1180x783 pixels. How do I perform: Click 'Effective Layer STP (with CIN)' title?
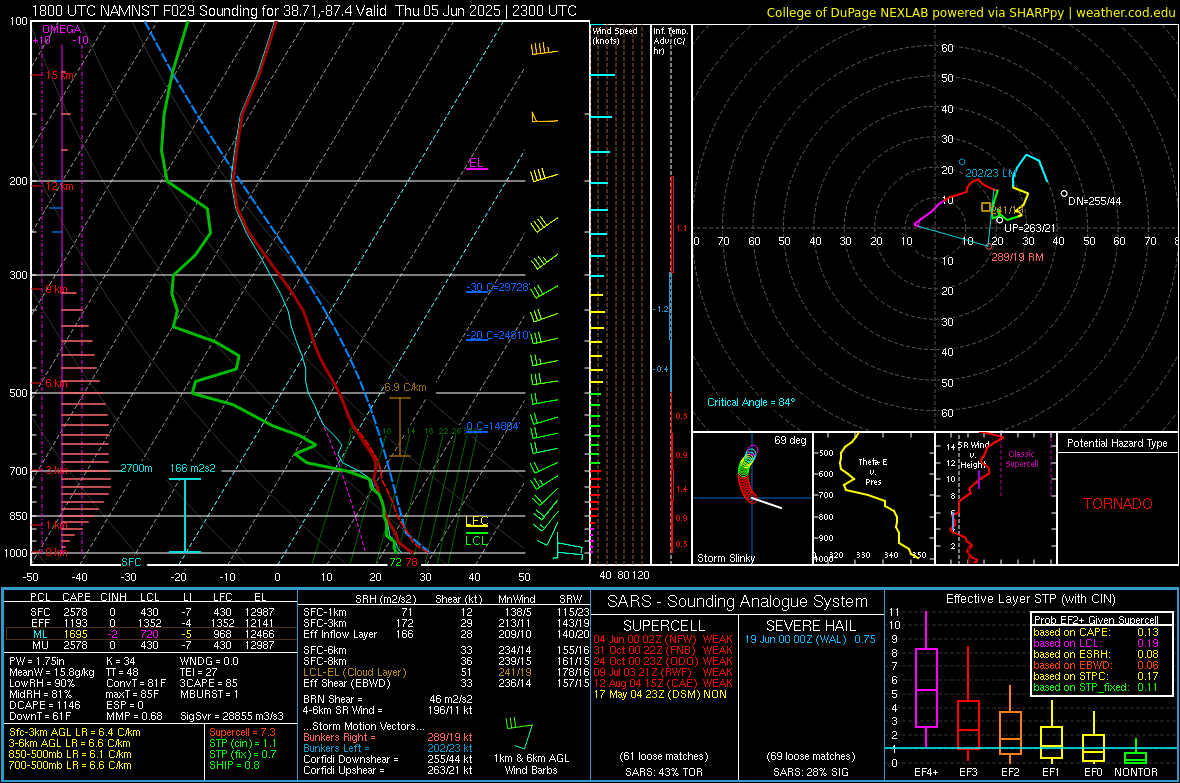1030,599
